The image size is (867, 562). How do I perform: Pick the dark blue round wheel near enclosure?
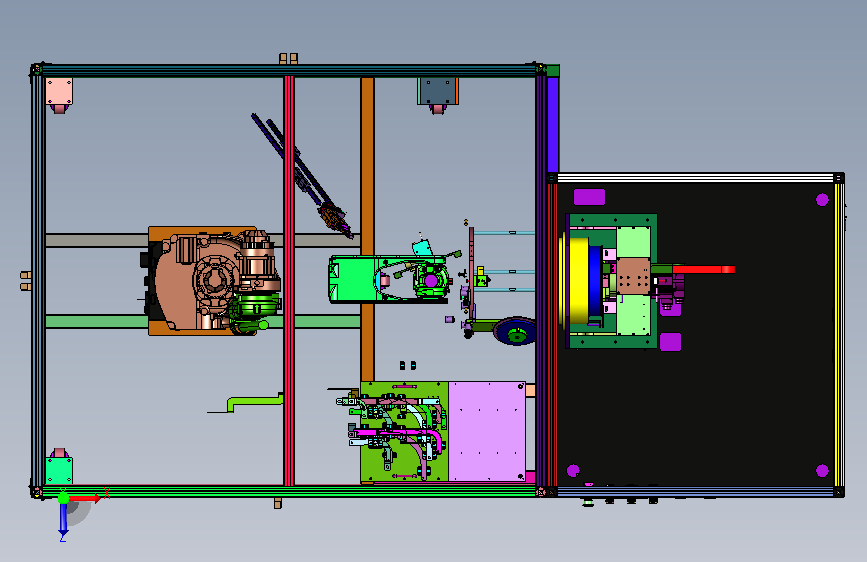coord(516,332)
